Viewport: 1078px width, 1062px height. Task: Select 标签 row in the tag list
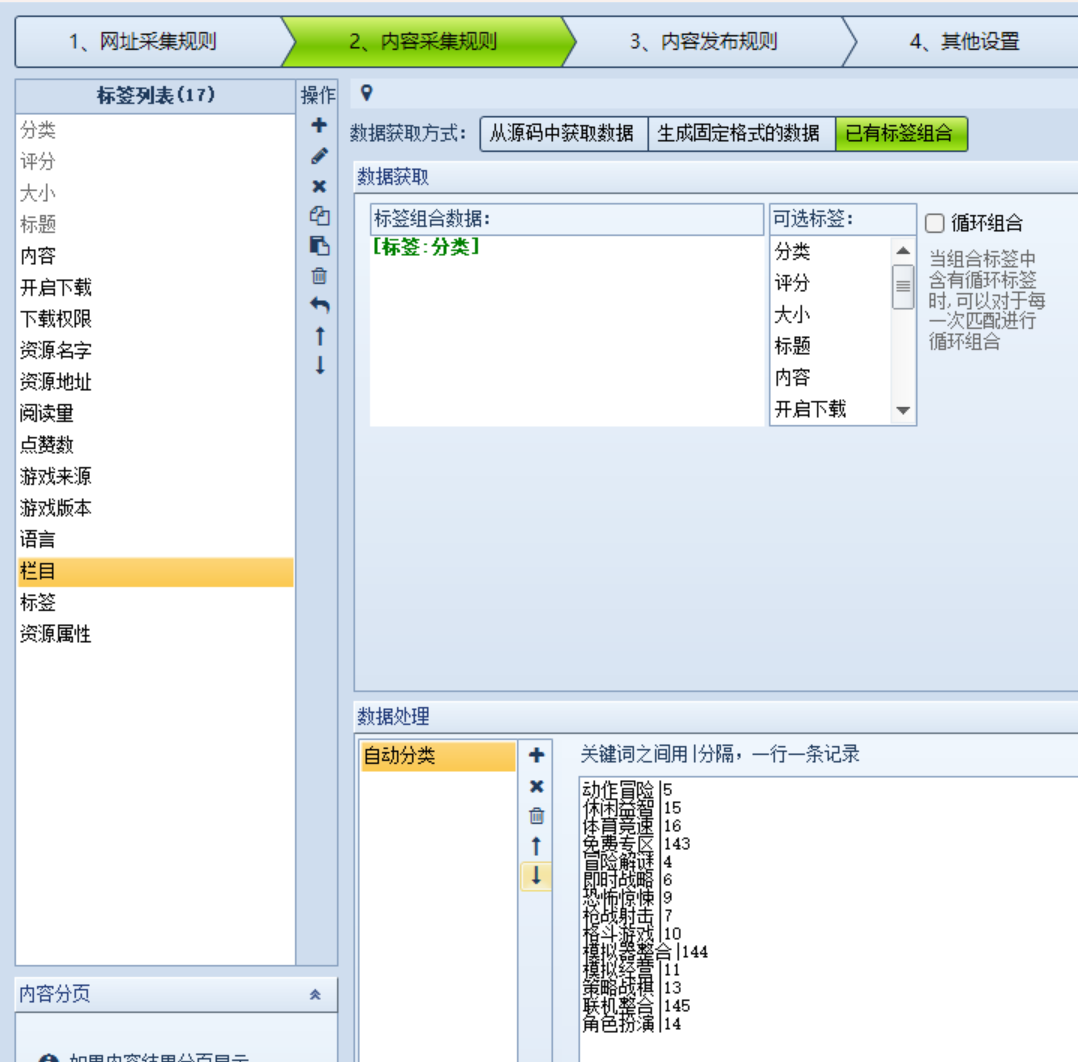tap(155, 603)
